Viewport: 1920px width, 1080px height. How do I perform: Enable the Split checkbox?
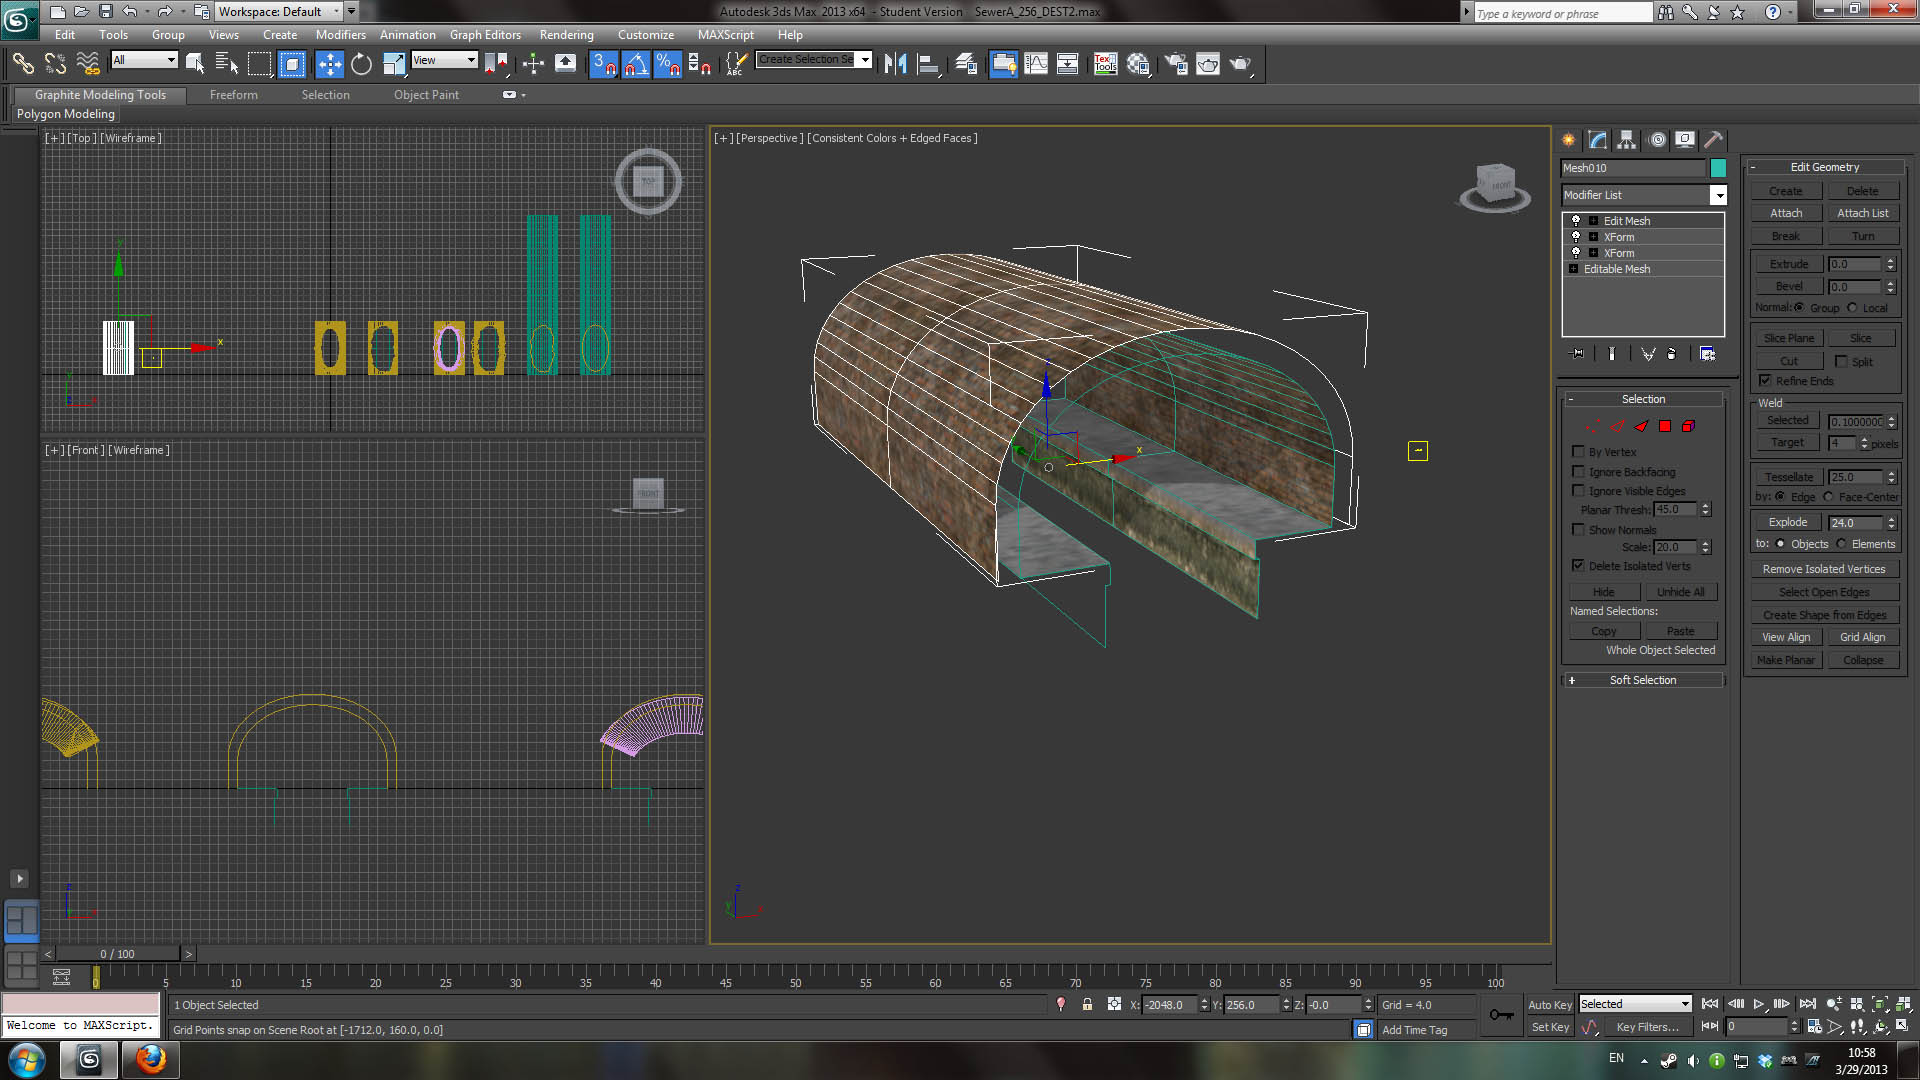[x=1841, y=362]
